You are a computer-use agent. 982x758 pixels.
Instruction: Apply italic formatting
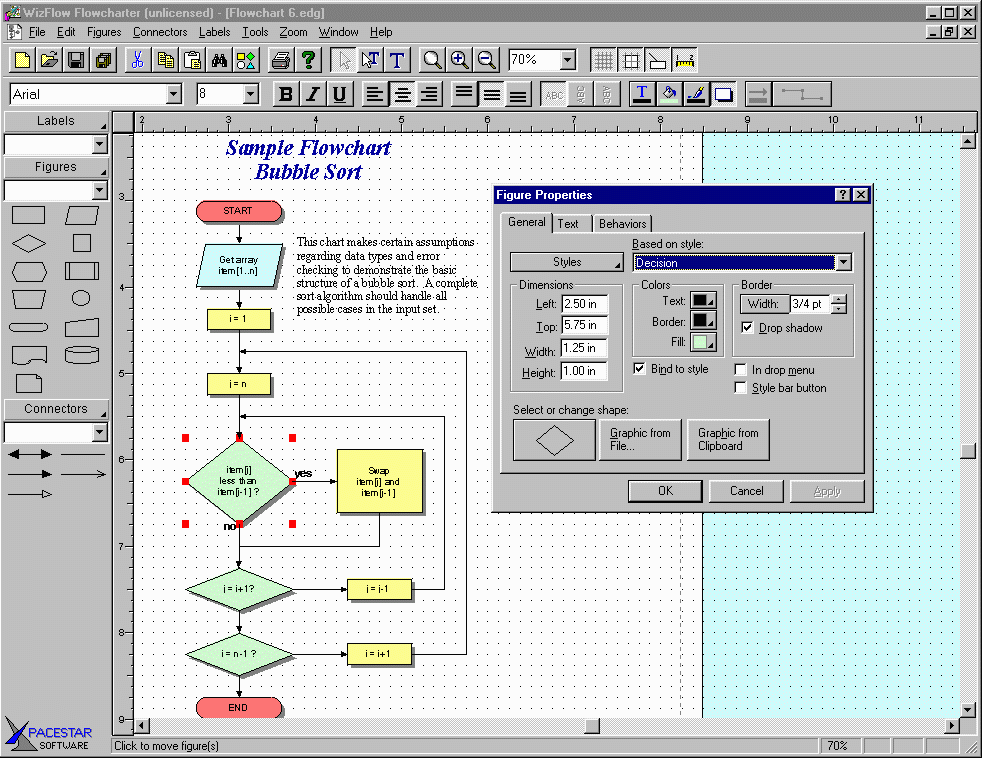click(x=313, y=95)
